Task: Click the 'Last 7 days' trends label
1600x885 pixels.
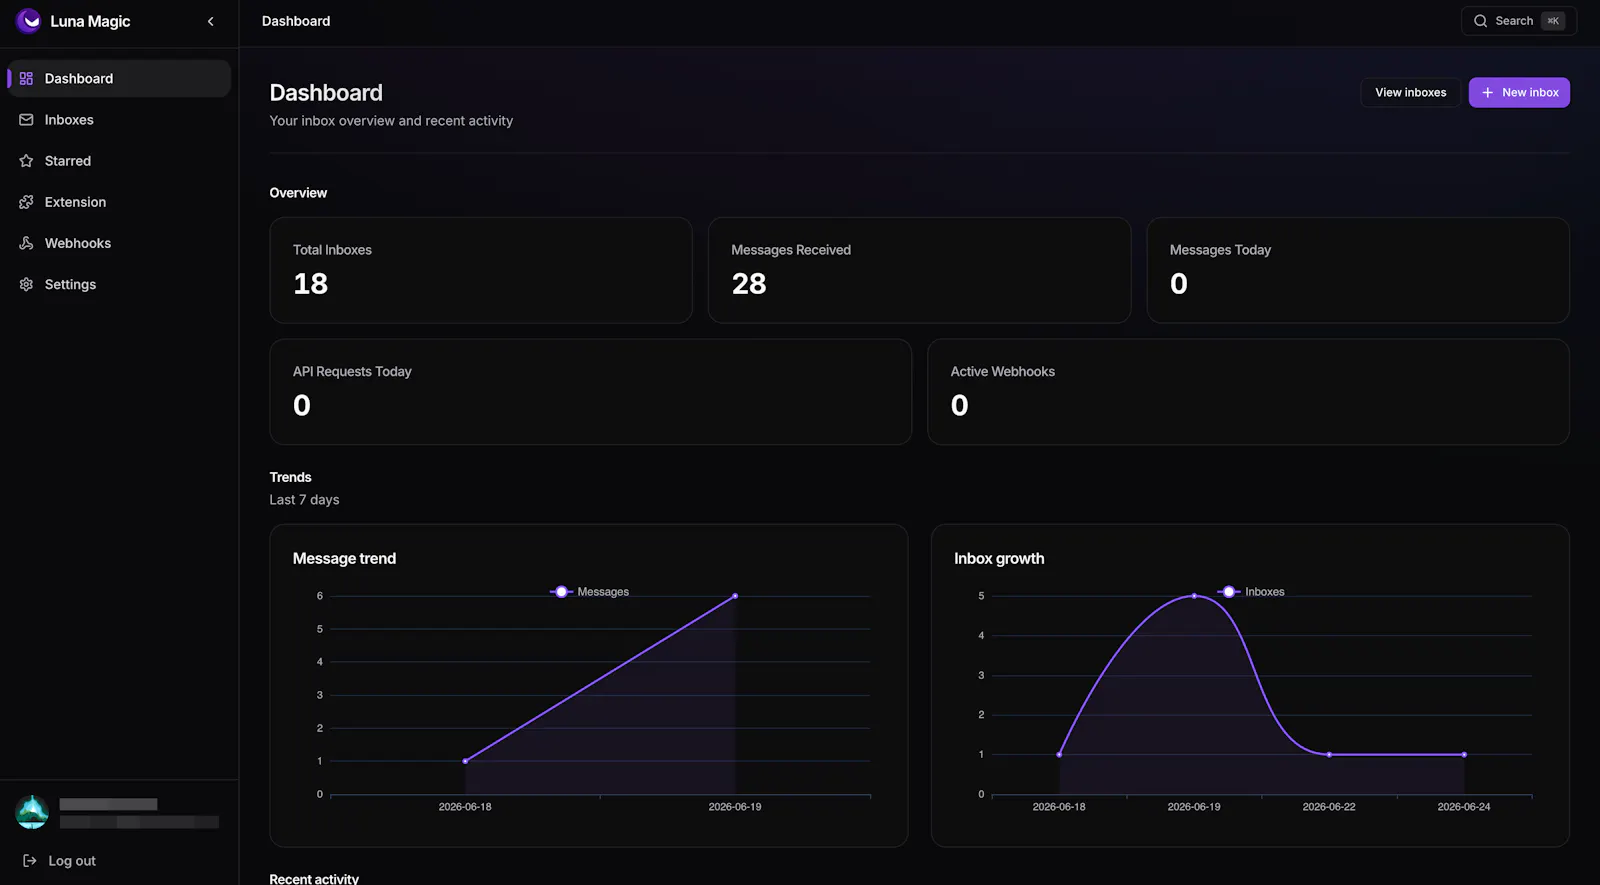Action: (304, 500)
